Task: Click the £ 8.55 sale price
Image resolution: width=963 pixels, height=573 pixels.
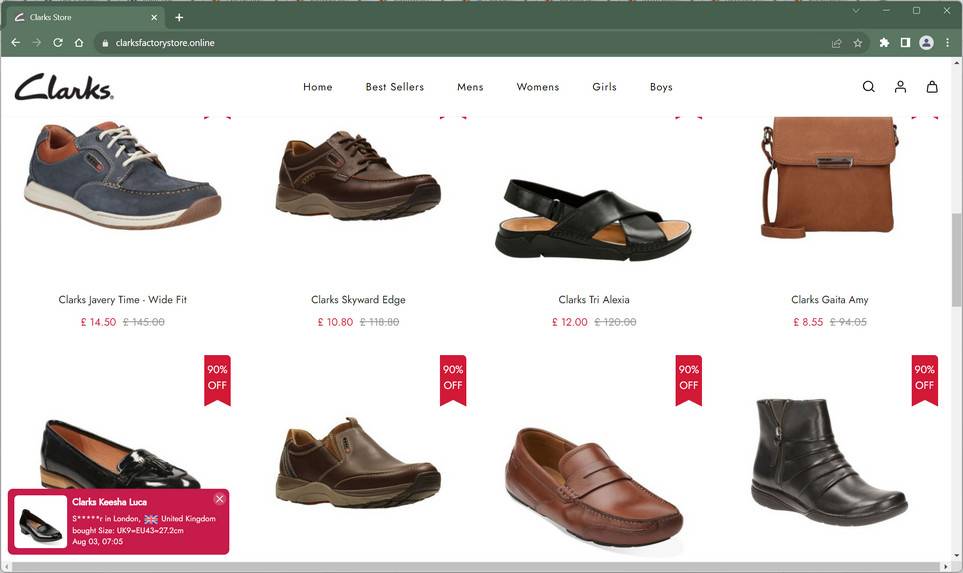Action: click(x=808, y=322)
